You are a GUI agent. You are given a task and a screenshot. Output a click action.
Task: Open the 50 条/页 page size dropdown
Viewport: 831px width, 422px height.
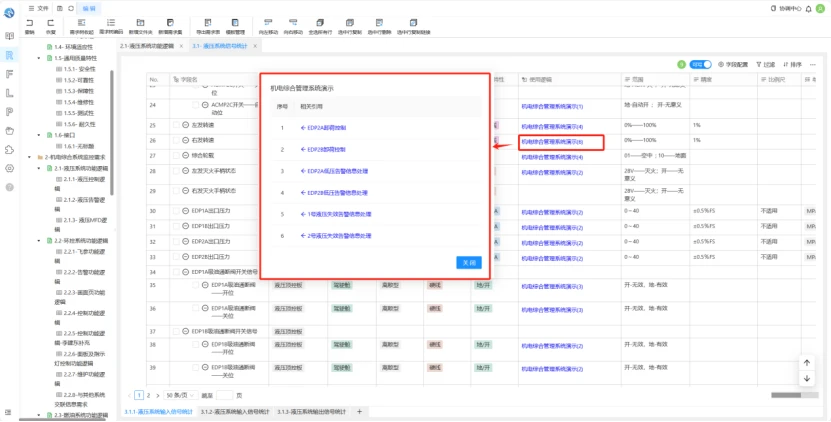pos(181,395)
